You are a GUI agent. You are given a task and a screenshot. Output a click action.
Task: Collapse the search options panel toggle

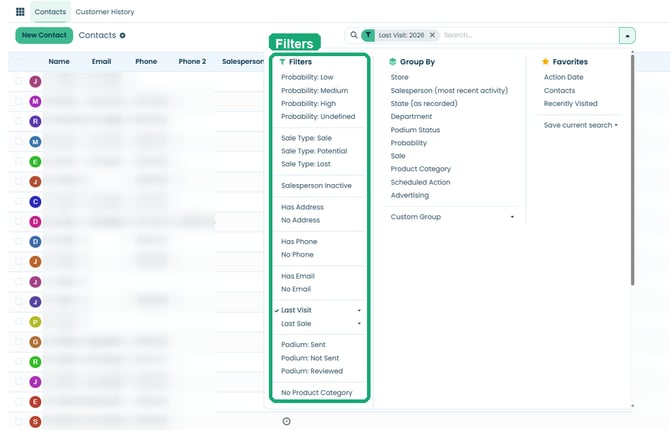coord(627,35)
